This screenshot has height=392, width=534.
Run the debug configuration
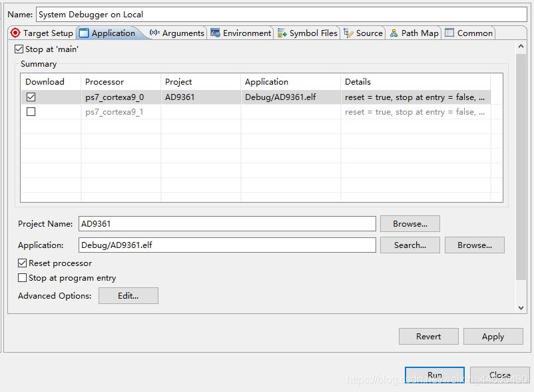coord(435,375)
